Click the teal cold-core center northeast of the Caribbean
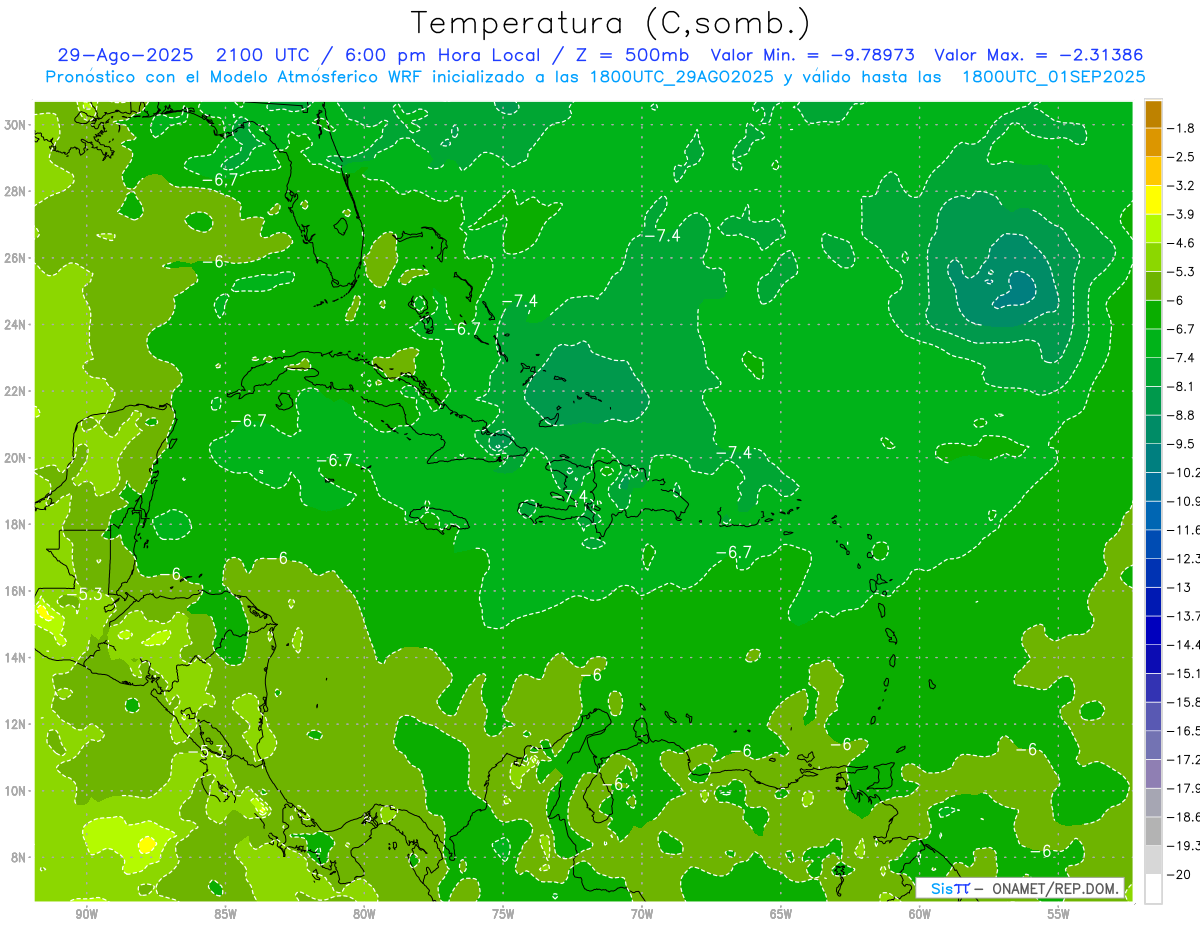This screenshot has width=1200, height=927. [x=1015, y=290]
